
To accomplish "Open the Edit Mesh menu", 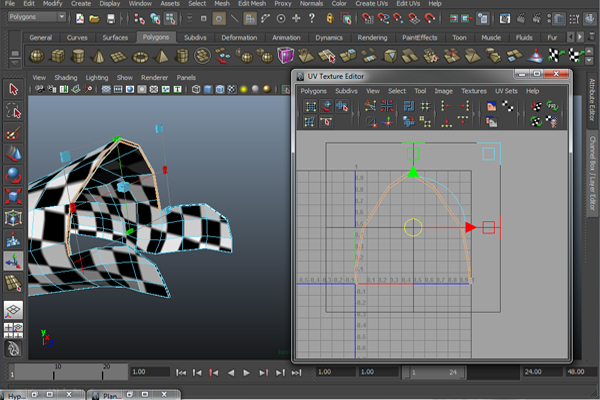I will tap(252, 3).
